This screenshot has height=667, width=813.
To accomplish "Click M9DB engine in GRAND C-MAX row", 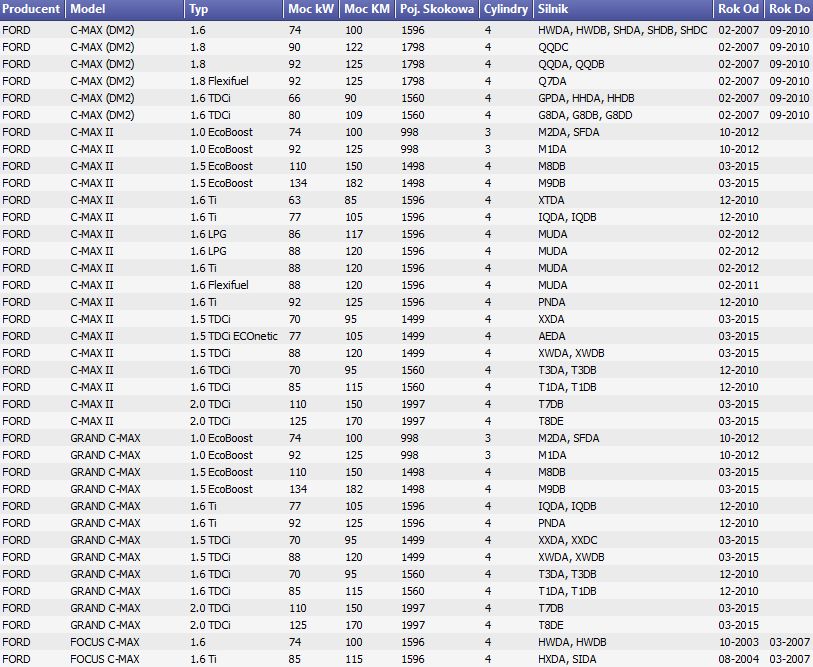I will pos(552,490).
